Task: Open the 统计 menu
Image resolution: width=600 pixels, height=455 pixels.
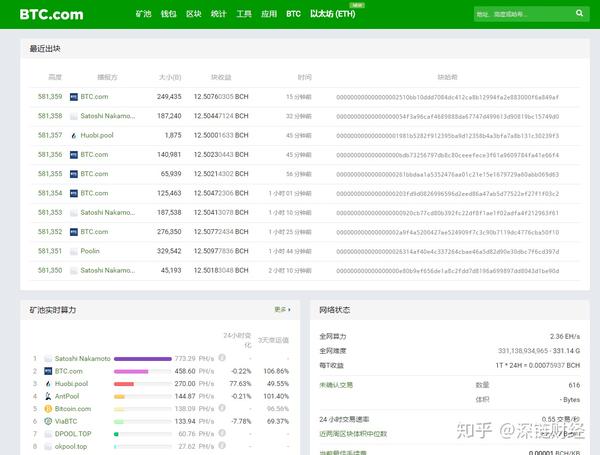Action: point(218,14)
